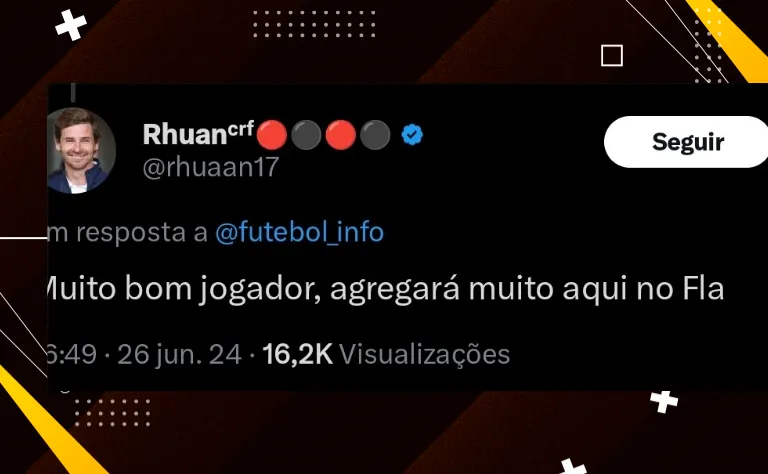Click the 16,2K Visualizações count
The image size is (768, 474).
coord(386,354)
